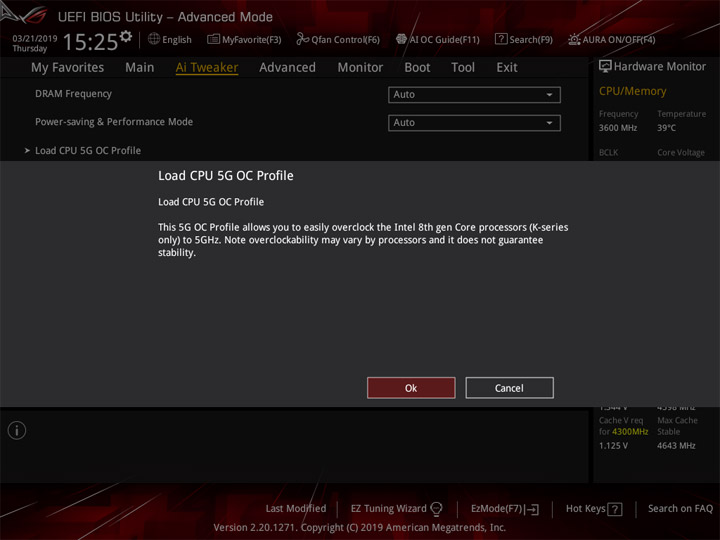Click the CPU/Memory heading
Viewport: 720px width, 540px height.
click(x=632, y=91)
